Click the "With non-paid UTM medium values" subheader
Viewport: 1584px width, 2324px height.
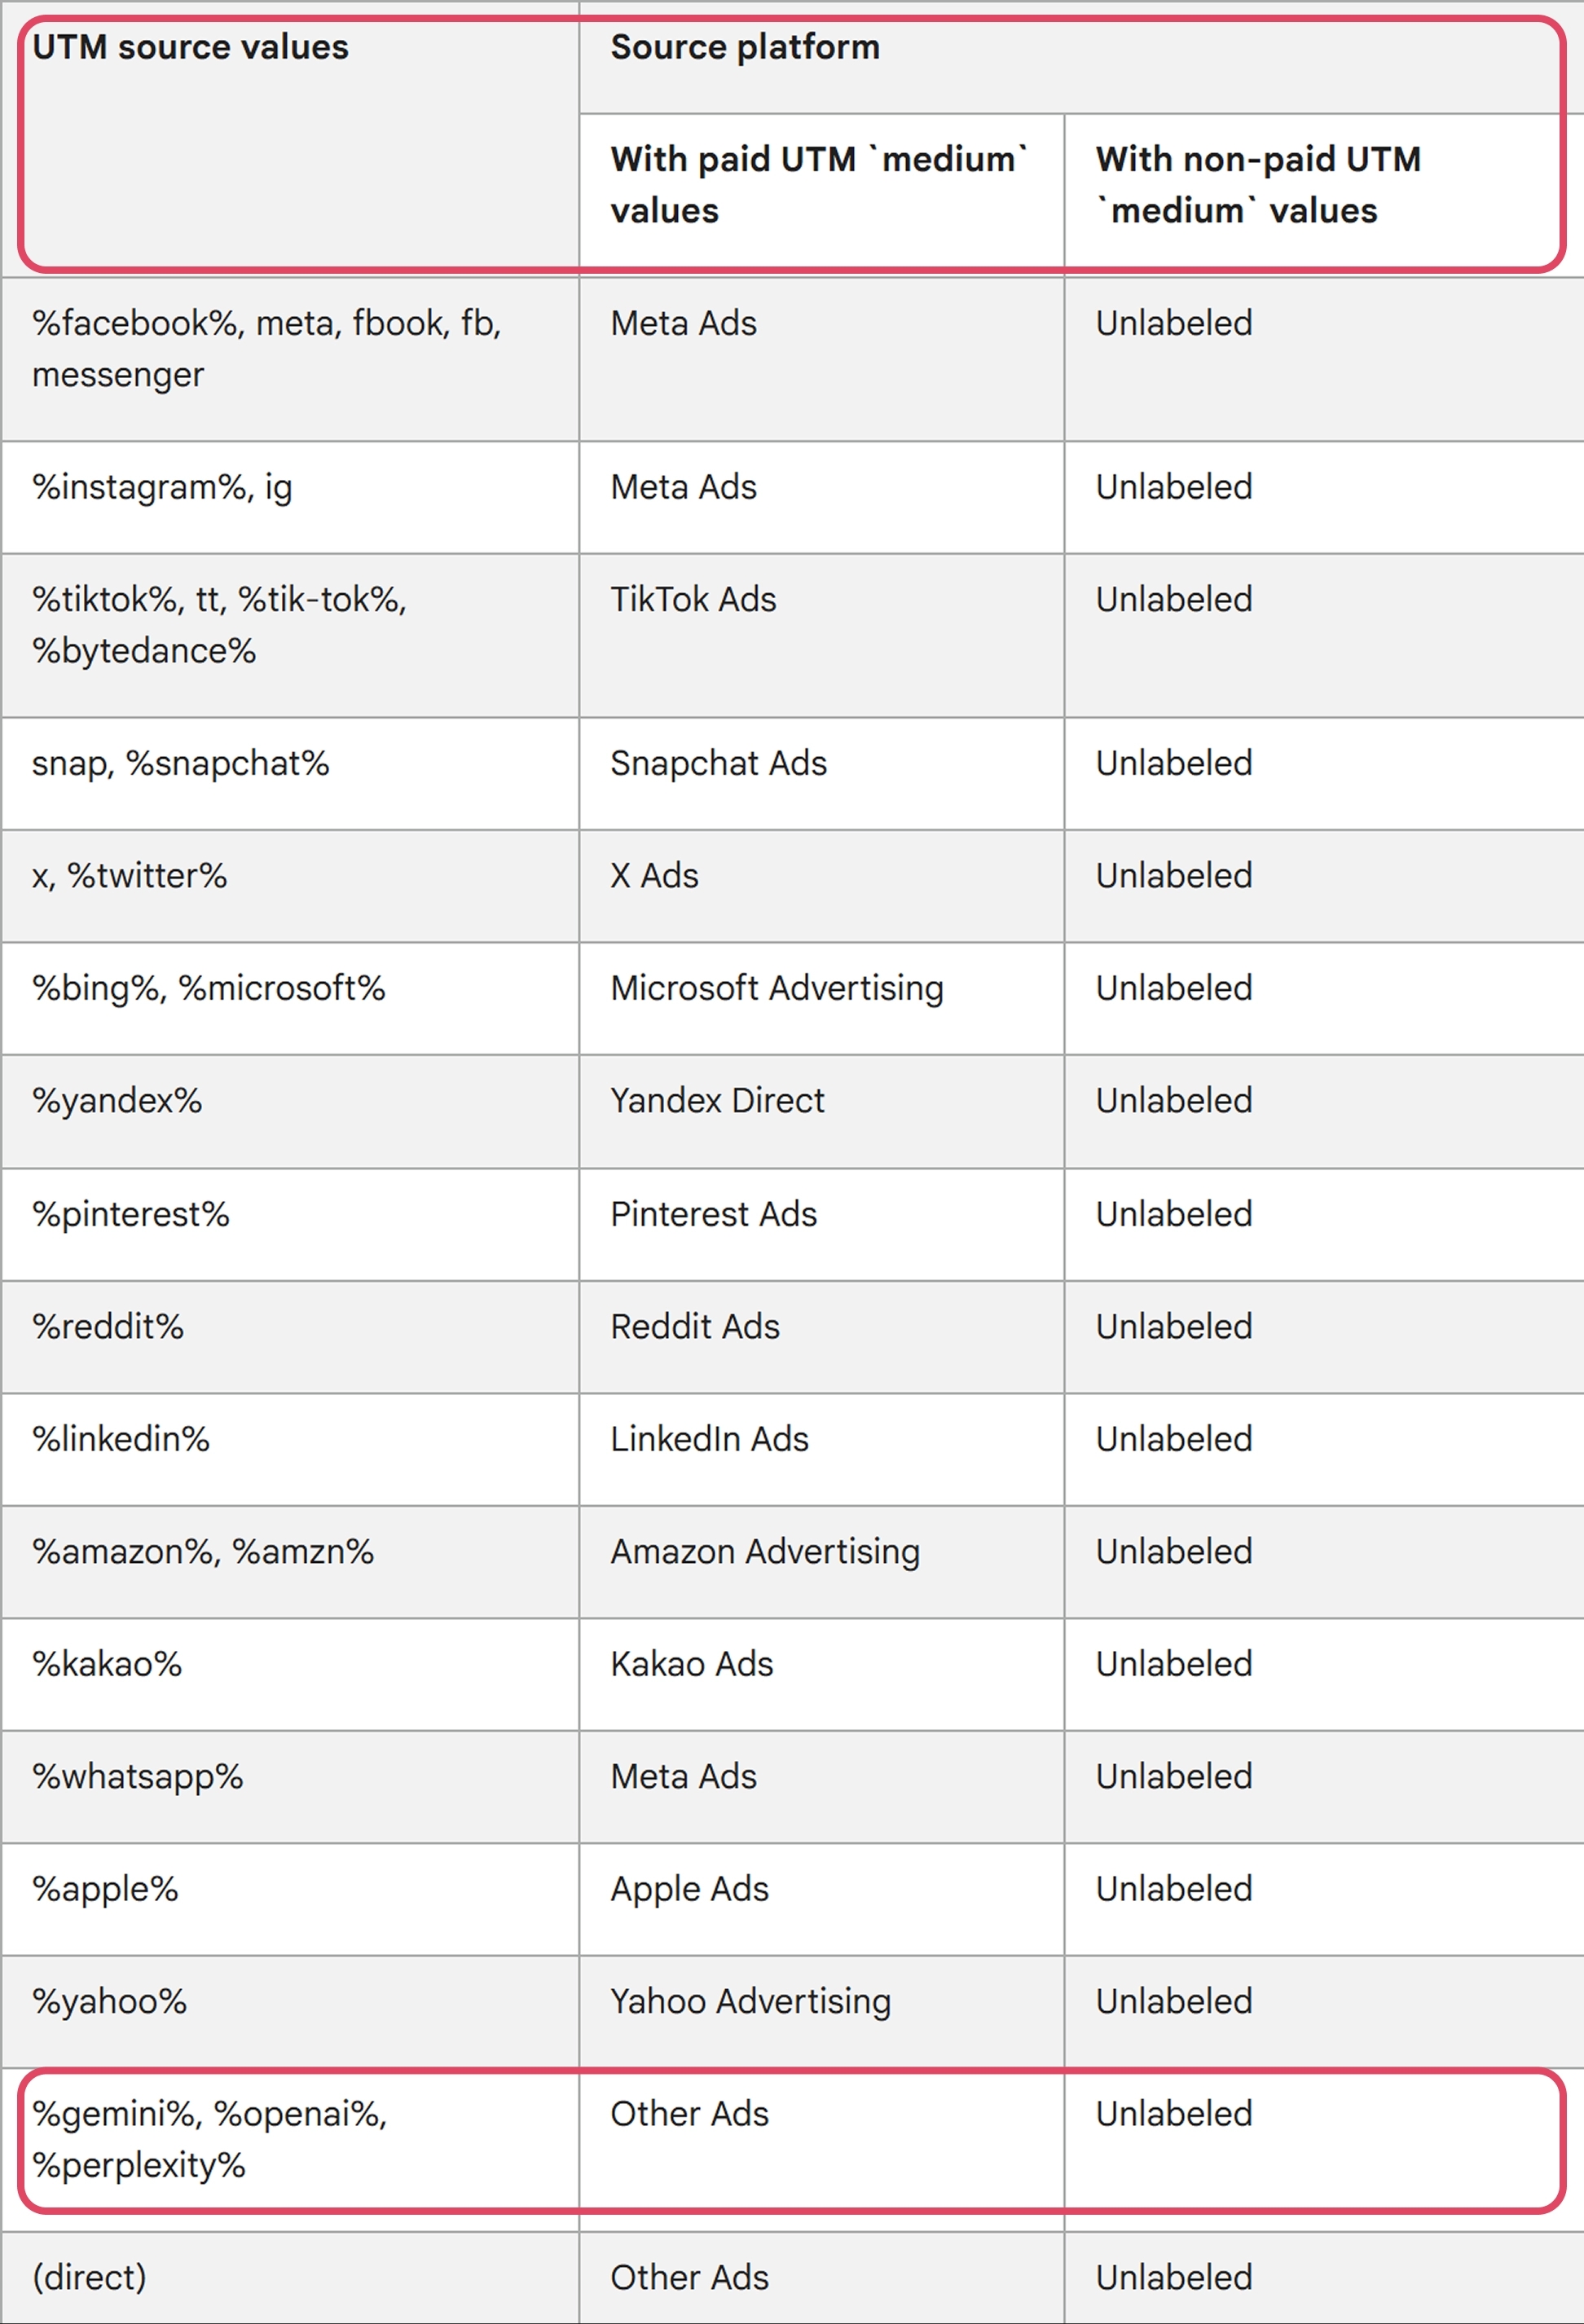tap(1324, 195)
